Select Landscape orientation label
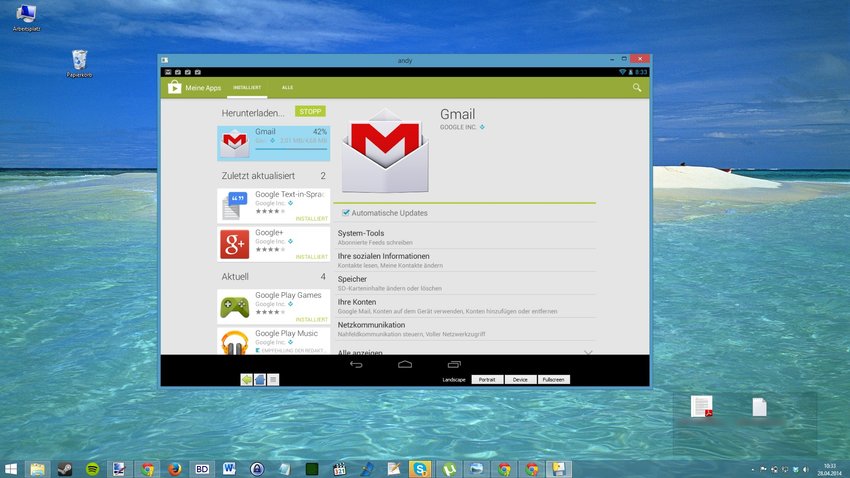 point(454,379)
